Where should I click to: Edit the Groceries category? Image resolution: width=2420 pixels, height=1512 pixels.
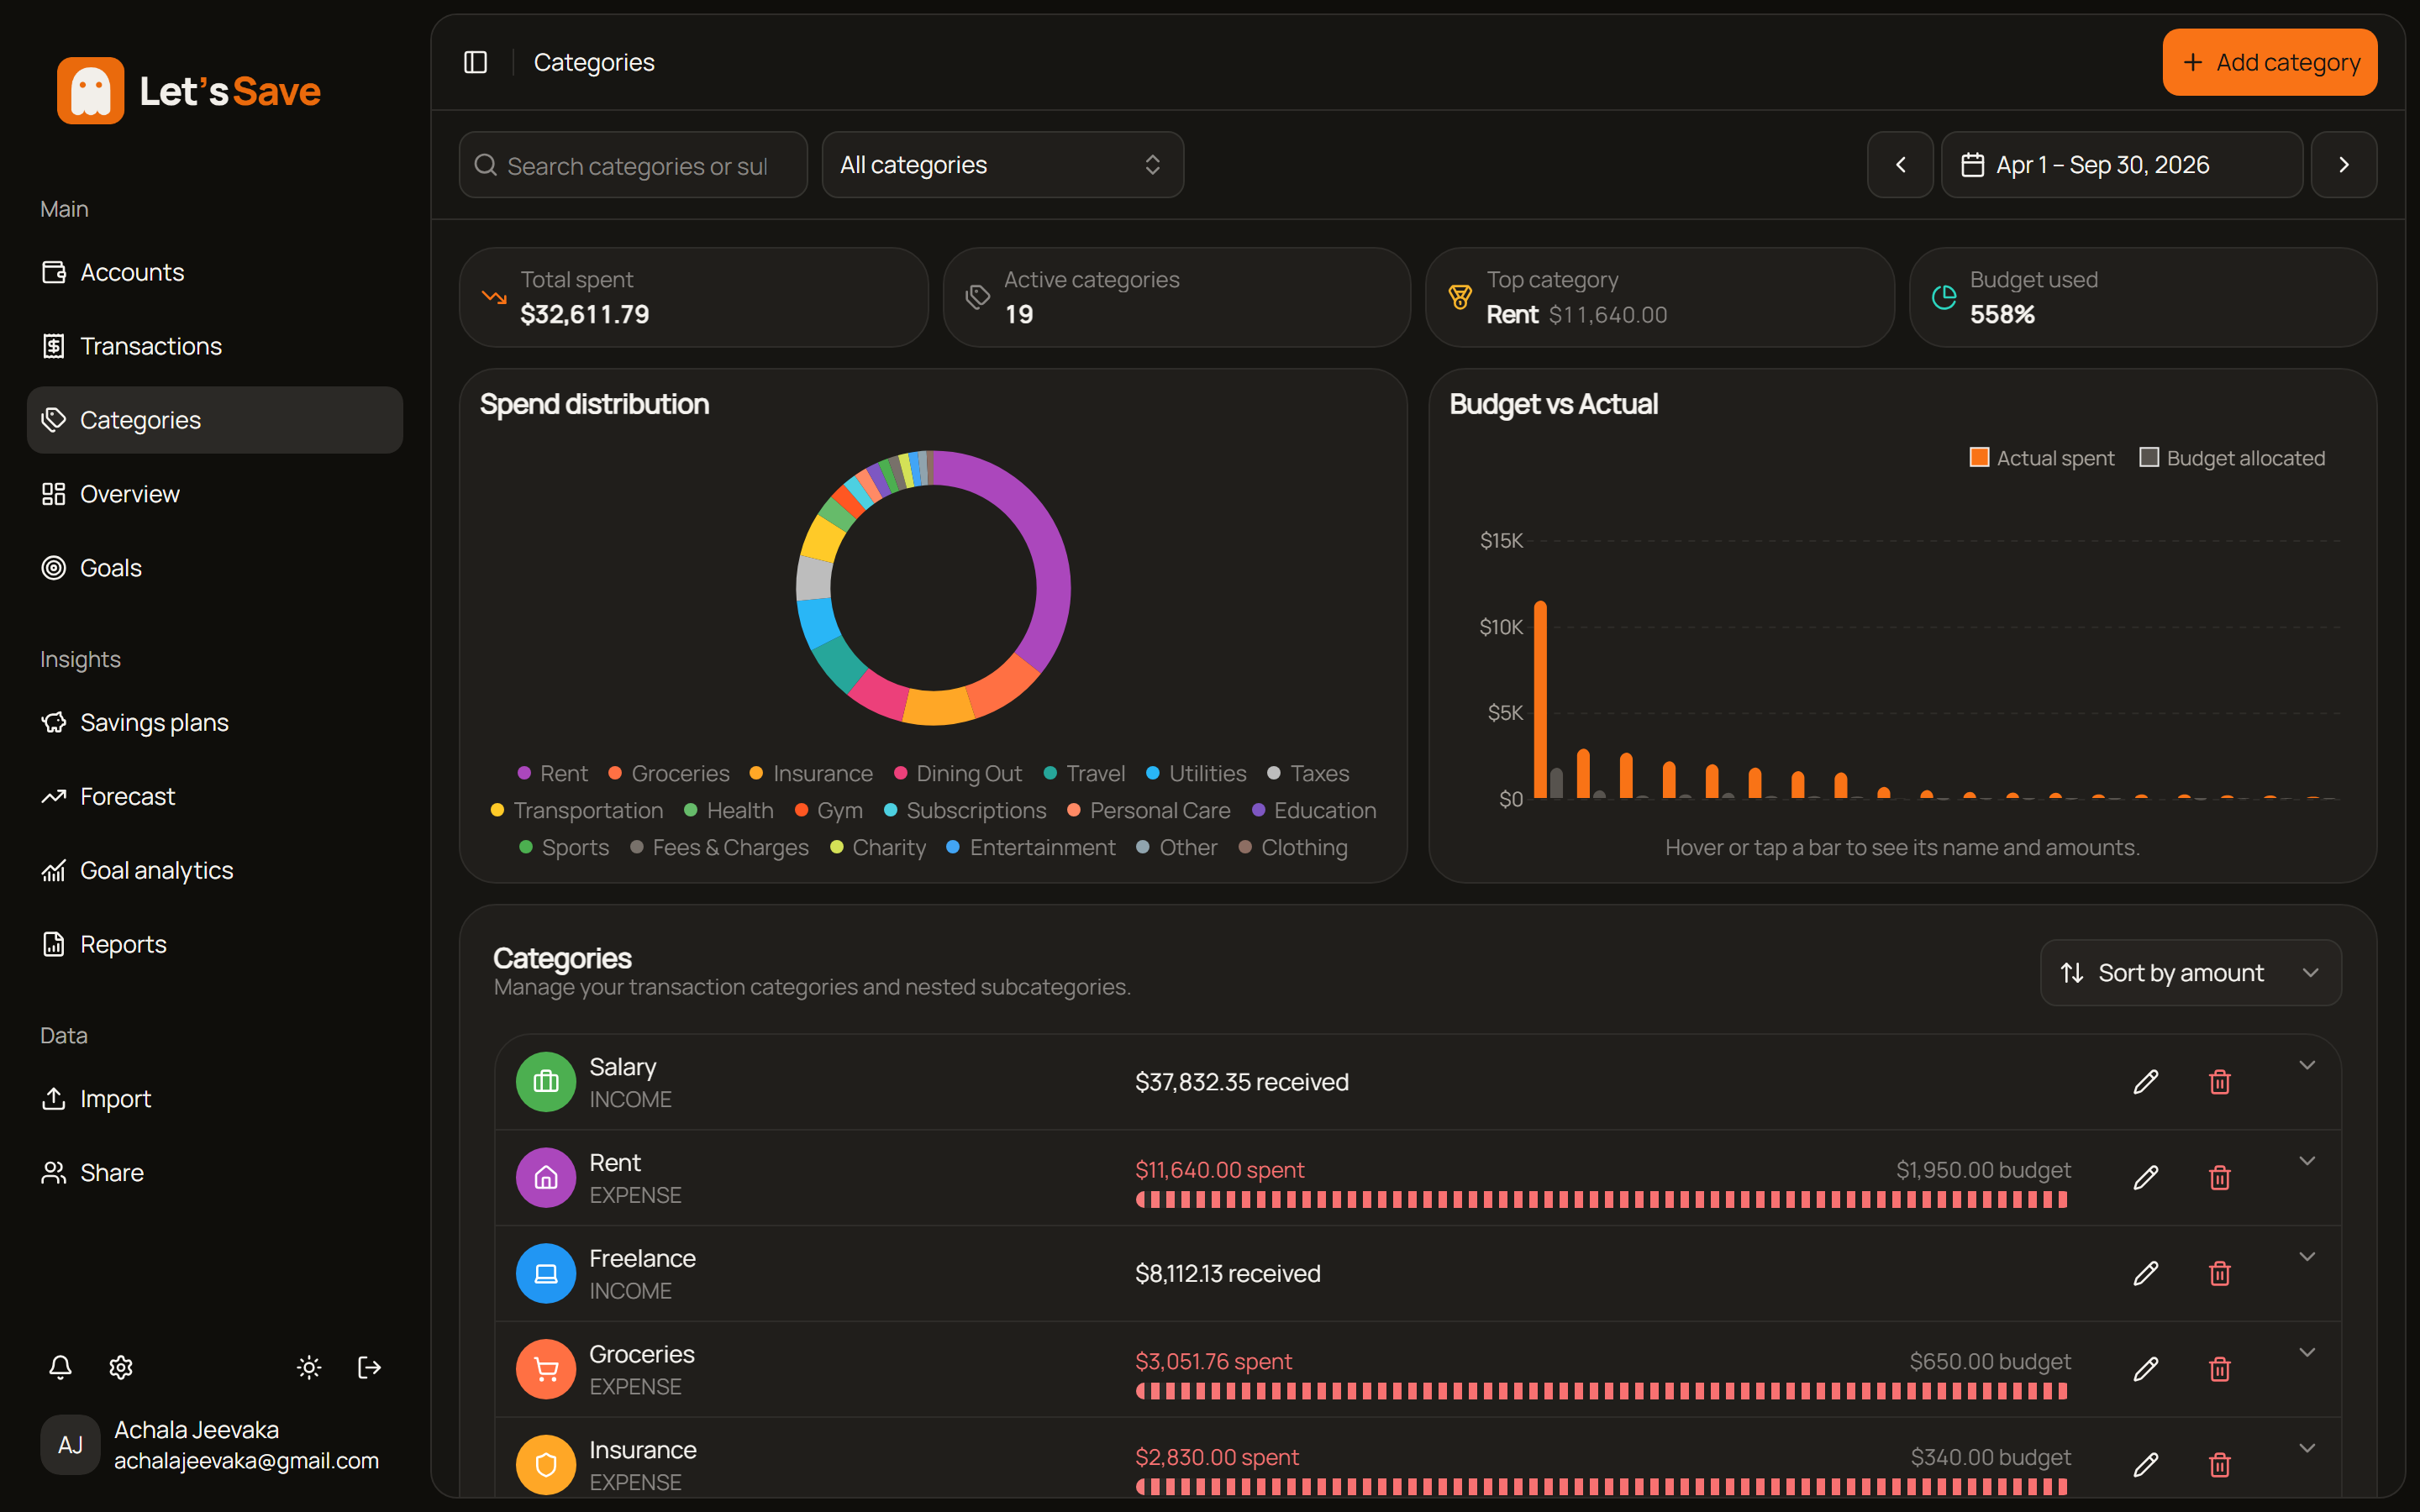(2146, 1369)
